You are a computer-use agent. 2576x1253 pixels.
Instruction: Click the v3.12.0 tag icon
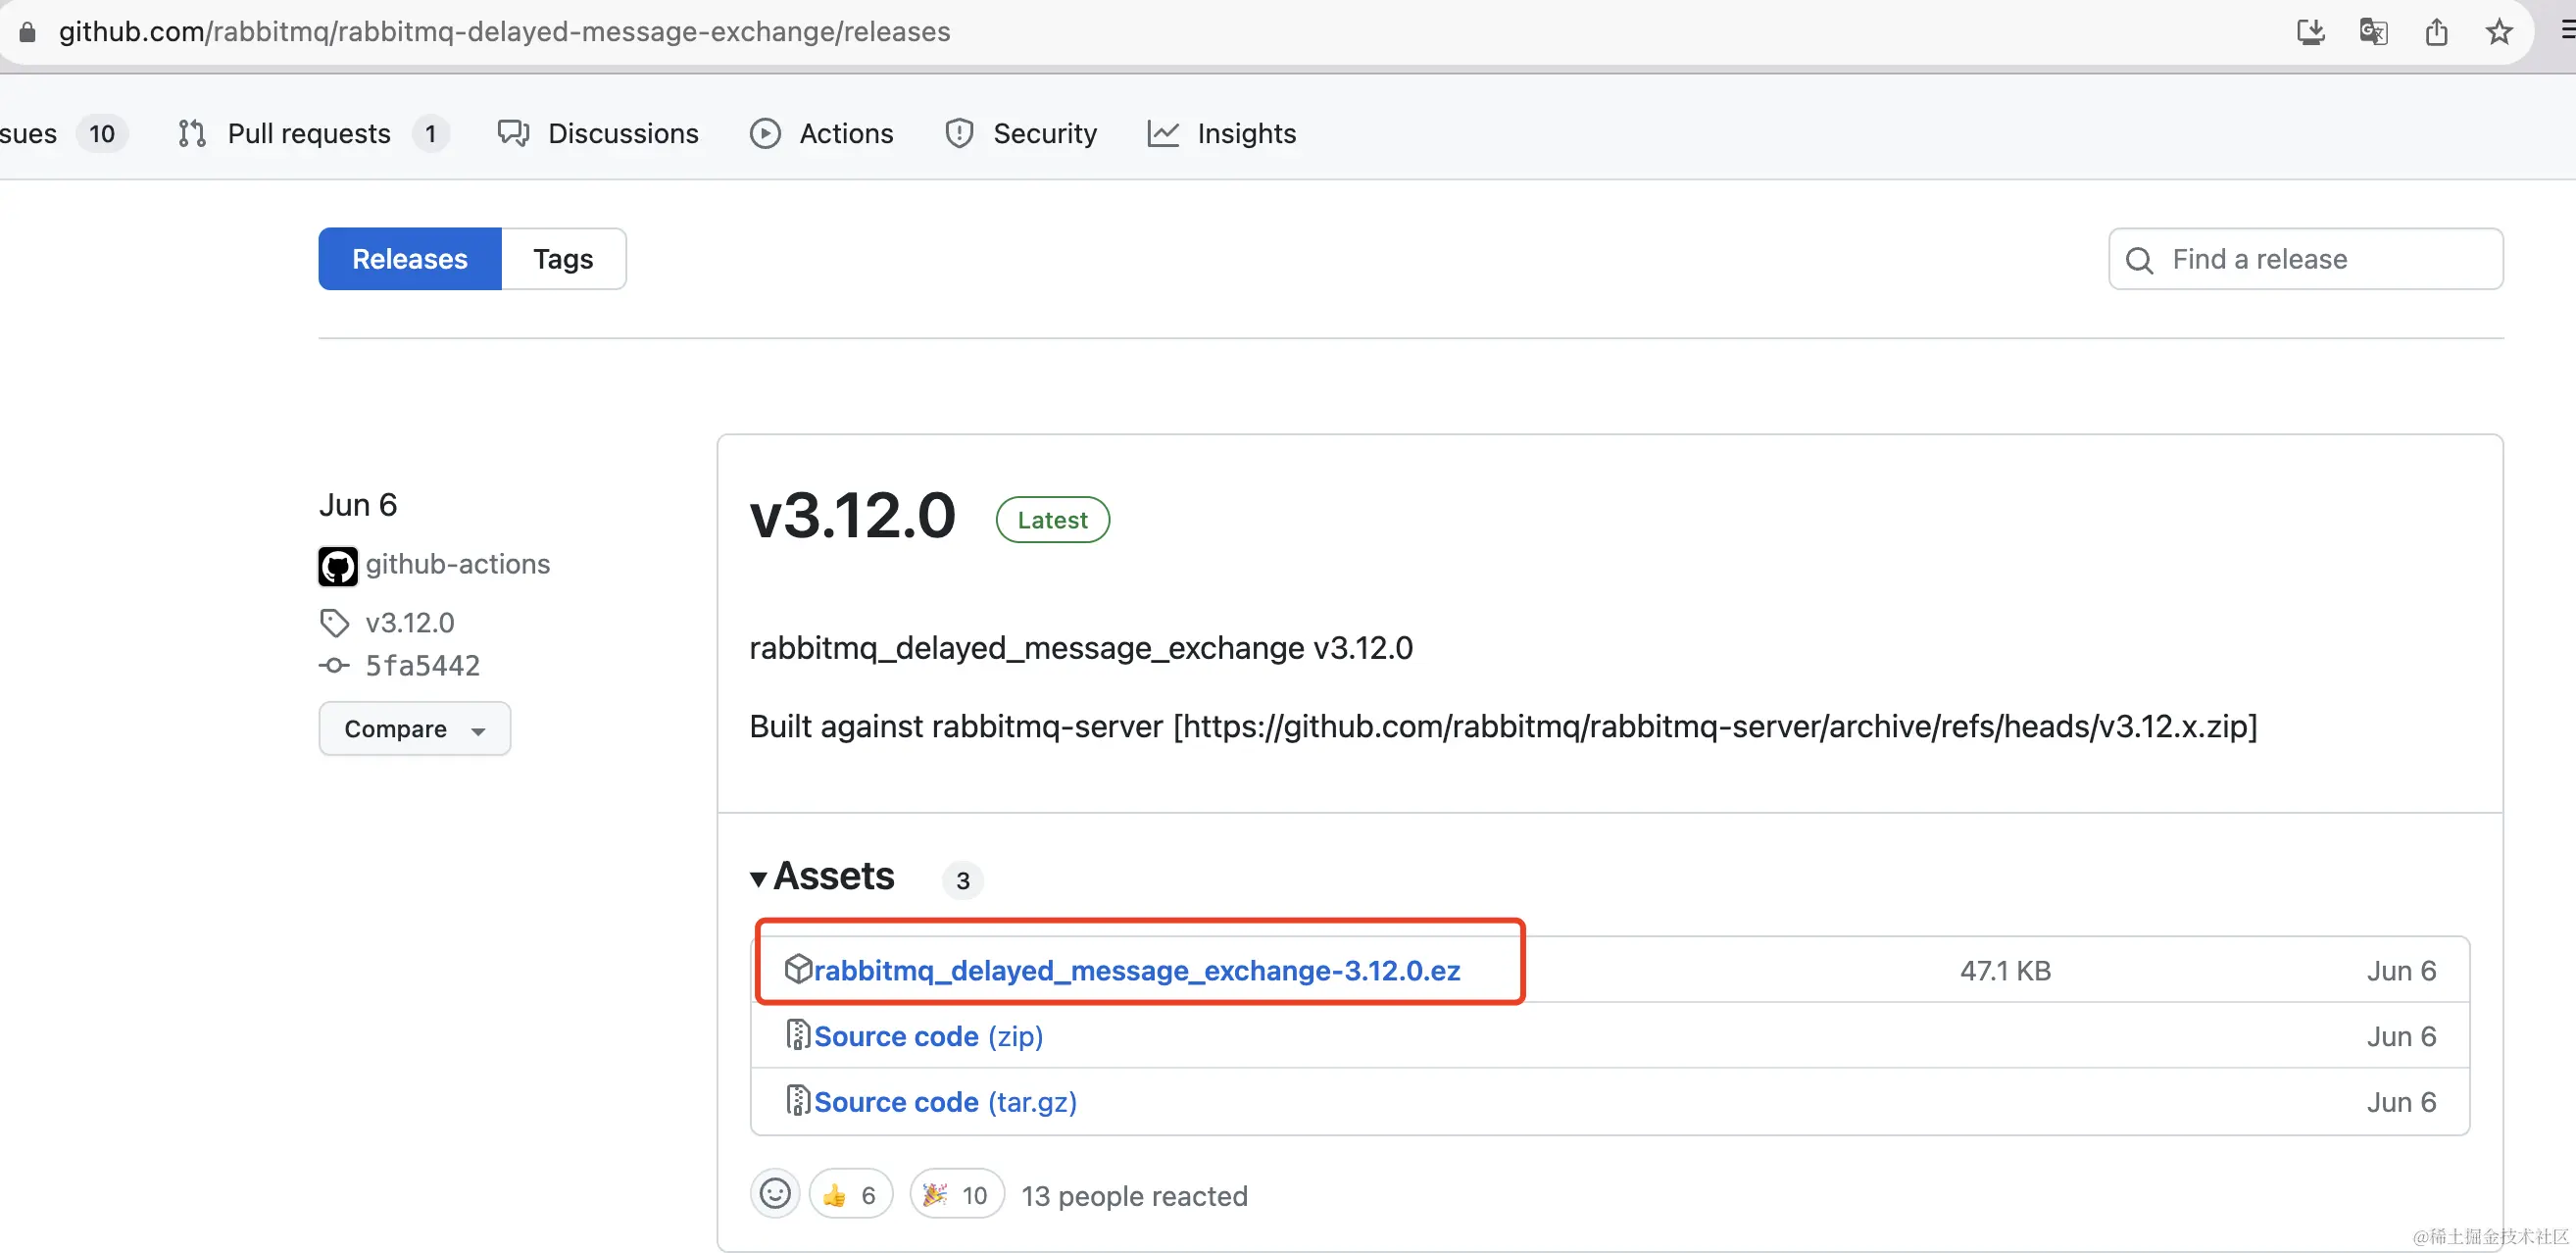[x=334, y=623]
